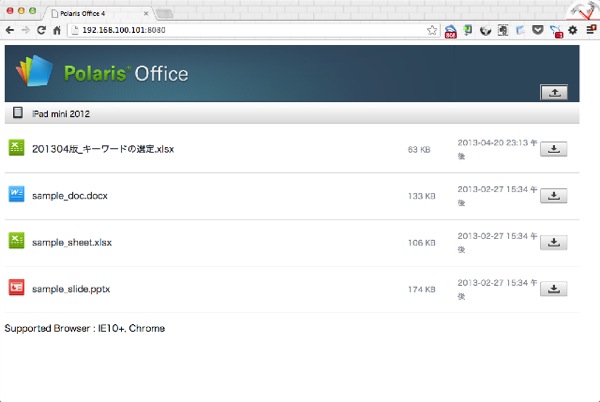Click the page icon in the address bar

click(75, 30)
